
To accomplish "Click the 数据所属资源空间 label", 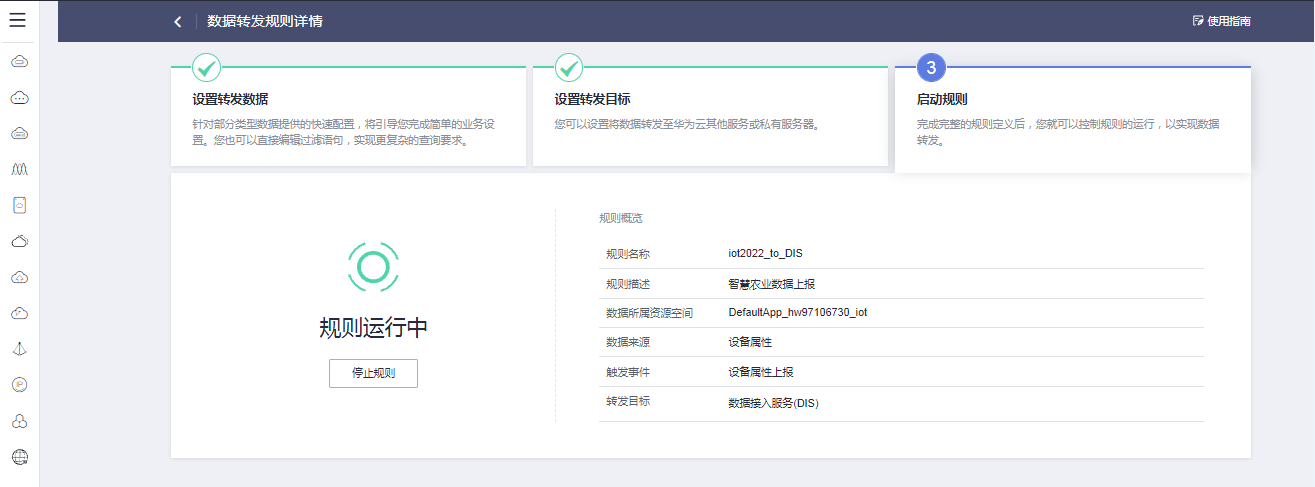I will coord(650,313).
